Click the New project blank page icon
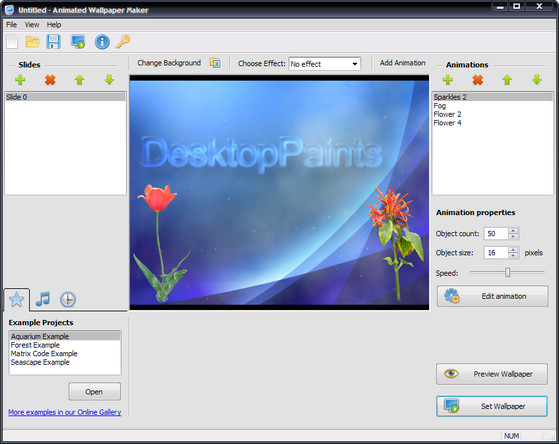Screen dimensions: 559x444 [x=12, y=42]
